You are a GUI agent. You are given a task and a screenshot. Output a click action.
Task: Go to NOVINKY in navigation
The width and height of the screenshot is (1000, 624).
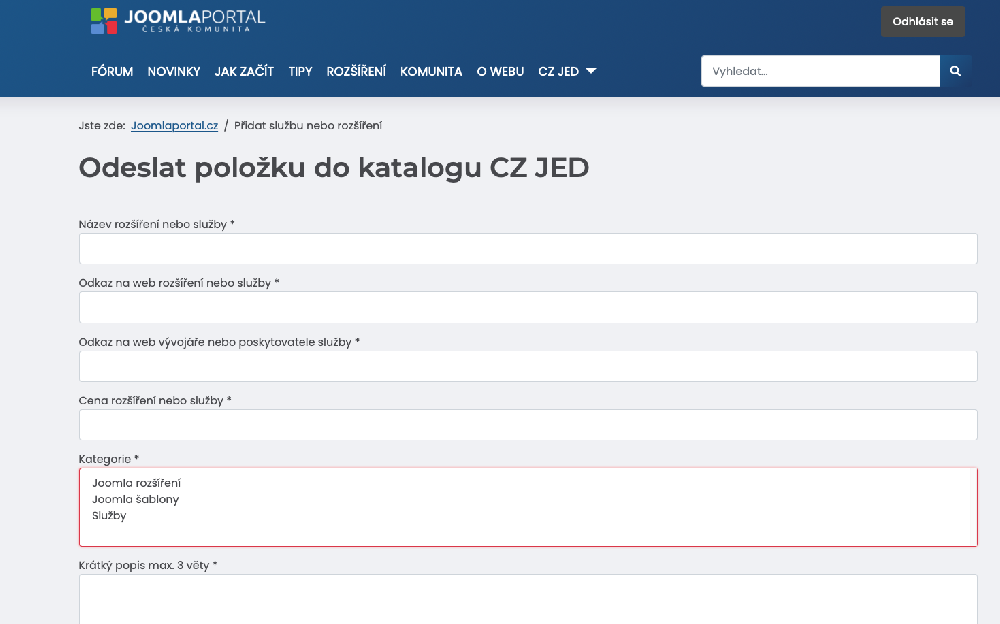point(174,71)
